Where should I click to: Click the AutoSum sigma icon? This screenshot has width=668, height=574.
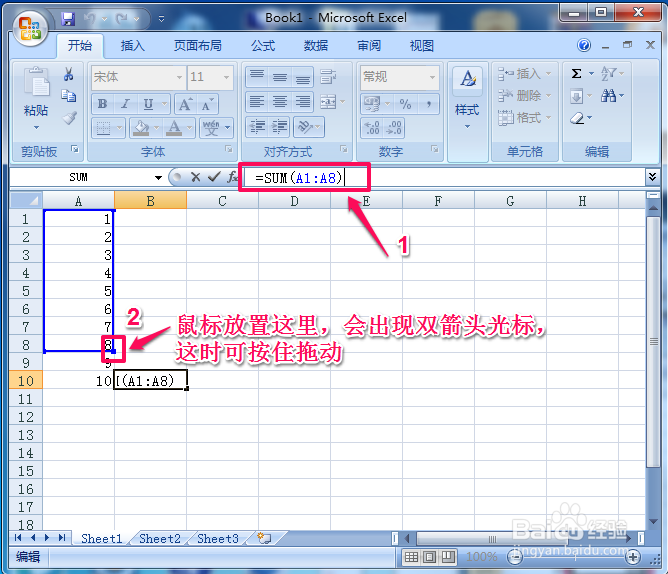tap(576, 74)
